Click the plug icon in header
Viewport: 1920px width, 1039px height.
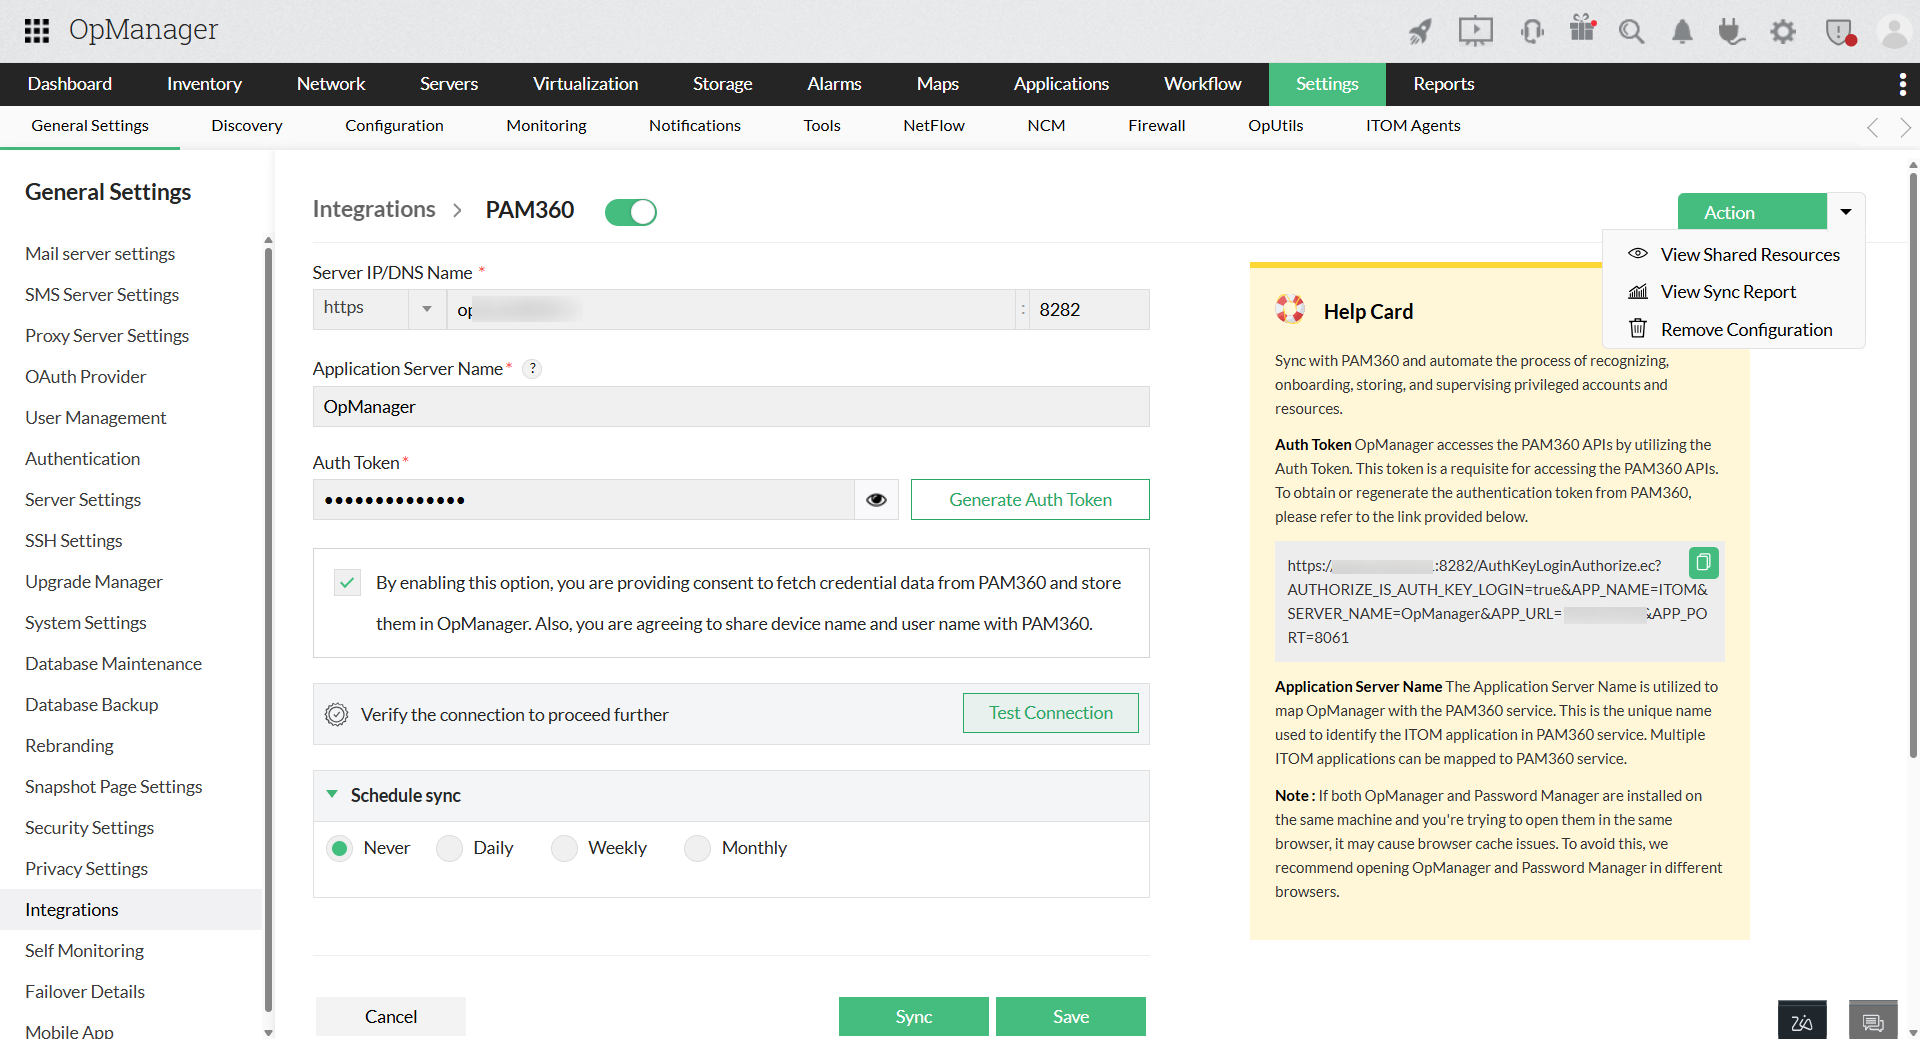click(1732, 32)
